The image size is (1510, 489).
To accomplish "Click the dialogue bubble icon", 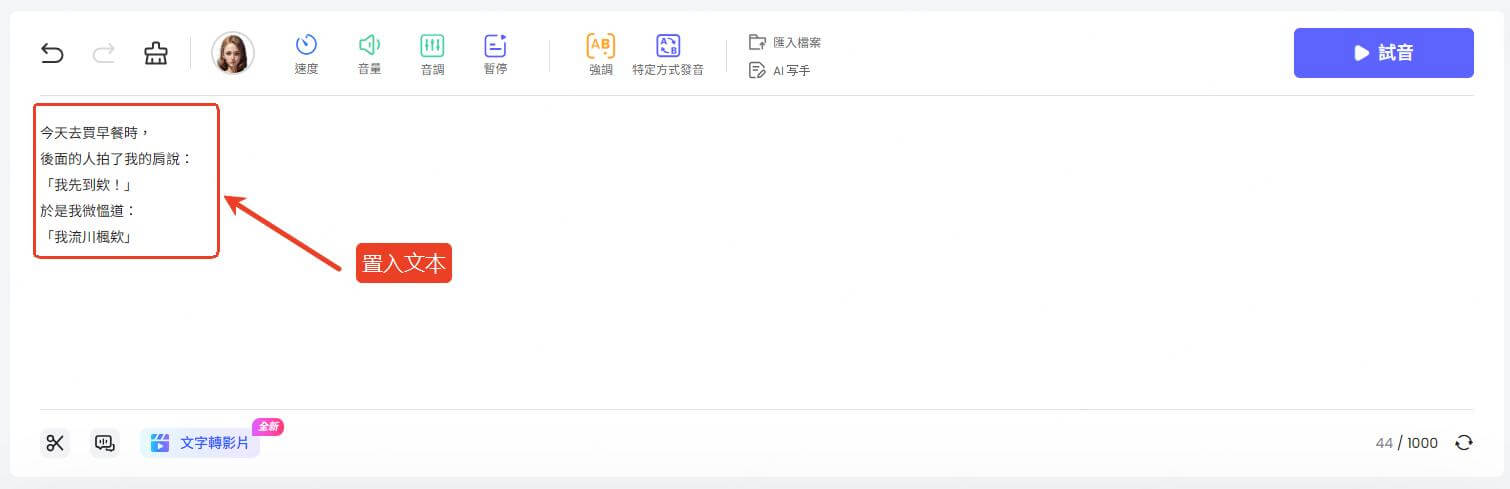I will point(104,443).
